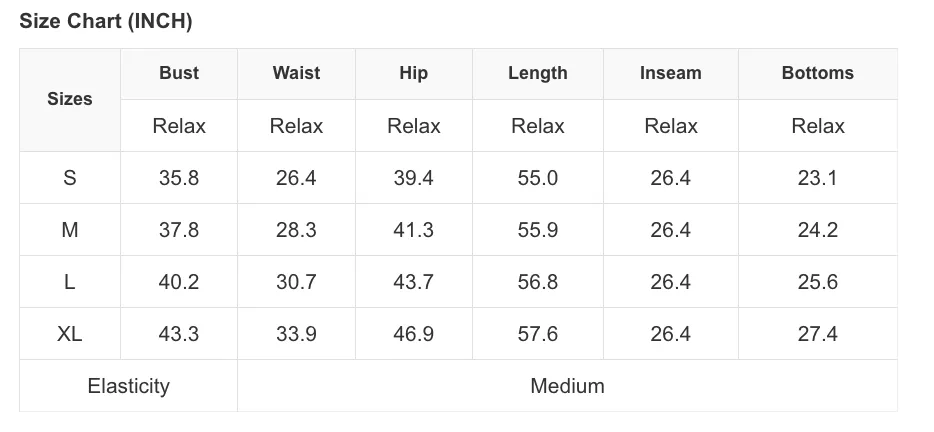Click the bottoms value 23.1
Image resolution: width=934 pixels, height=432 pixels.
[x=818, y=178]
